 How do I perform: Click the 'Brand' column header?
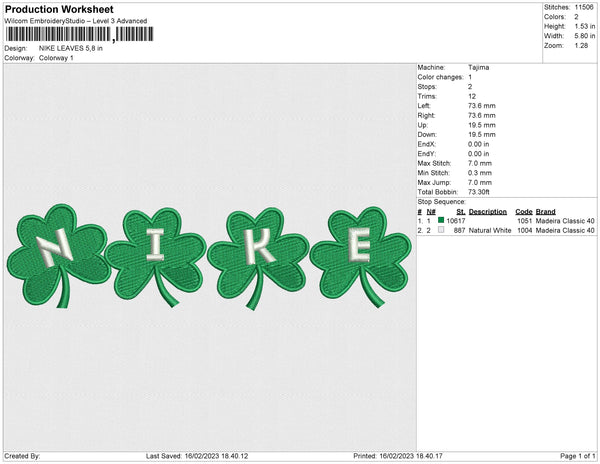pyautogui.click(x=546, y=212)
